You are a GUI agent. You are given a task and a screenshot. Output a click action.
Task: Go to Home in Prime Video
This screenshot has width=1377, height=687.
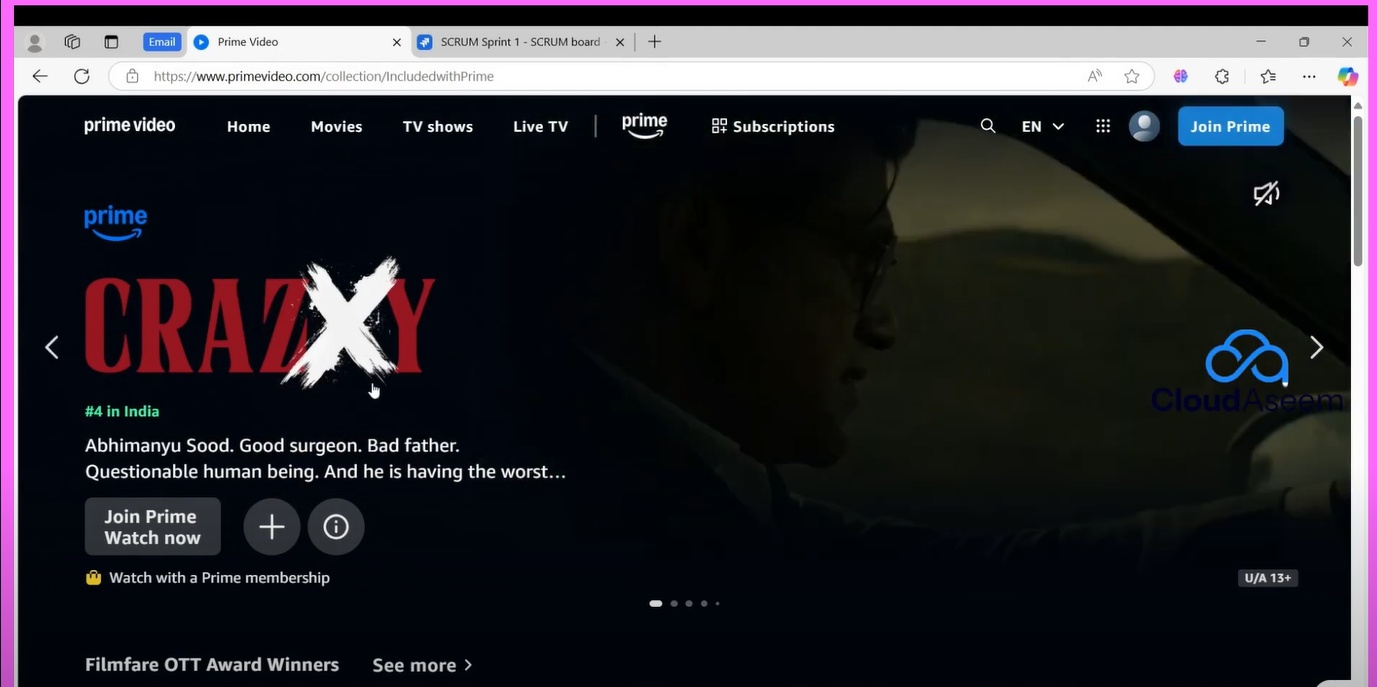248,127
